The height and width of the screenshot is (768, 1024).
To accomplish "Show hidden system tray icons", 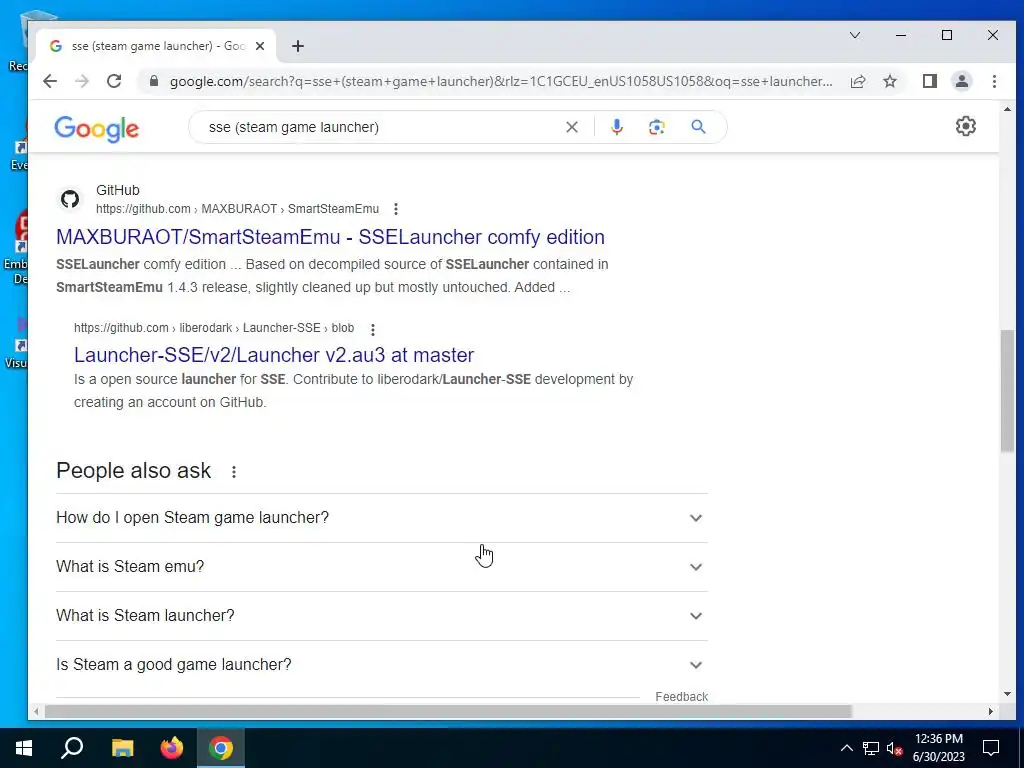I will 846,748.
